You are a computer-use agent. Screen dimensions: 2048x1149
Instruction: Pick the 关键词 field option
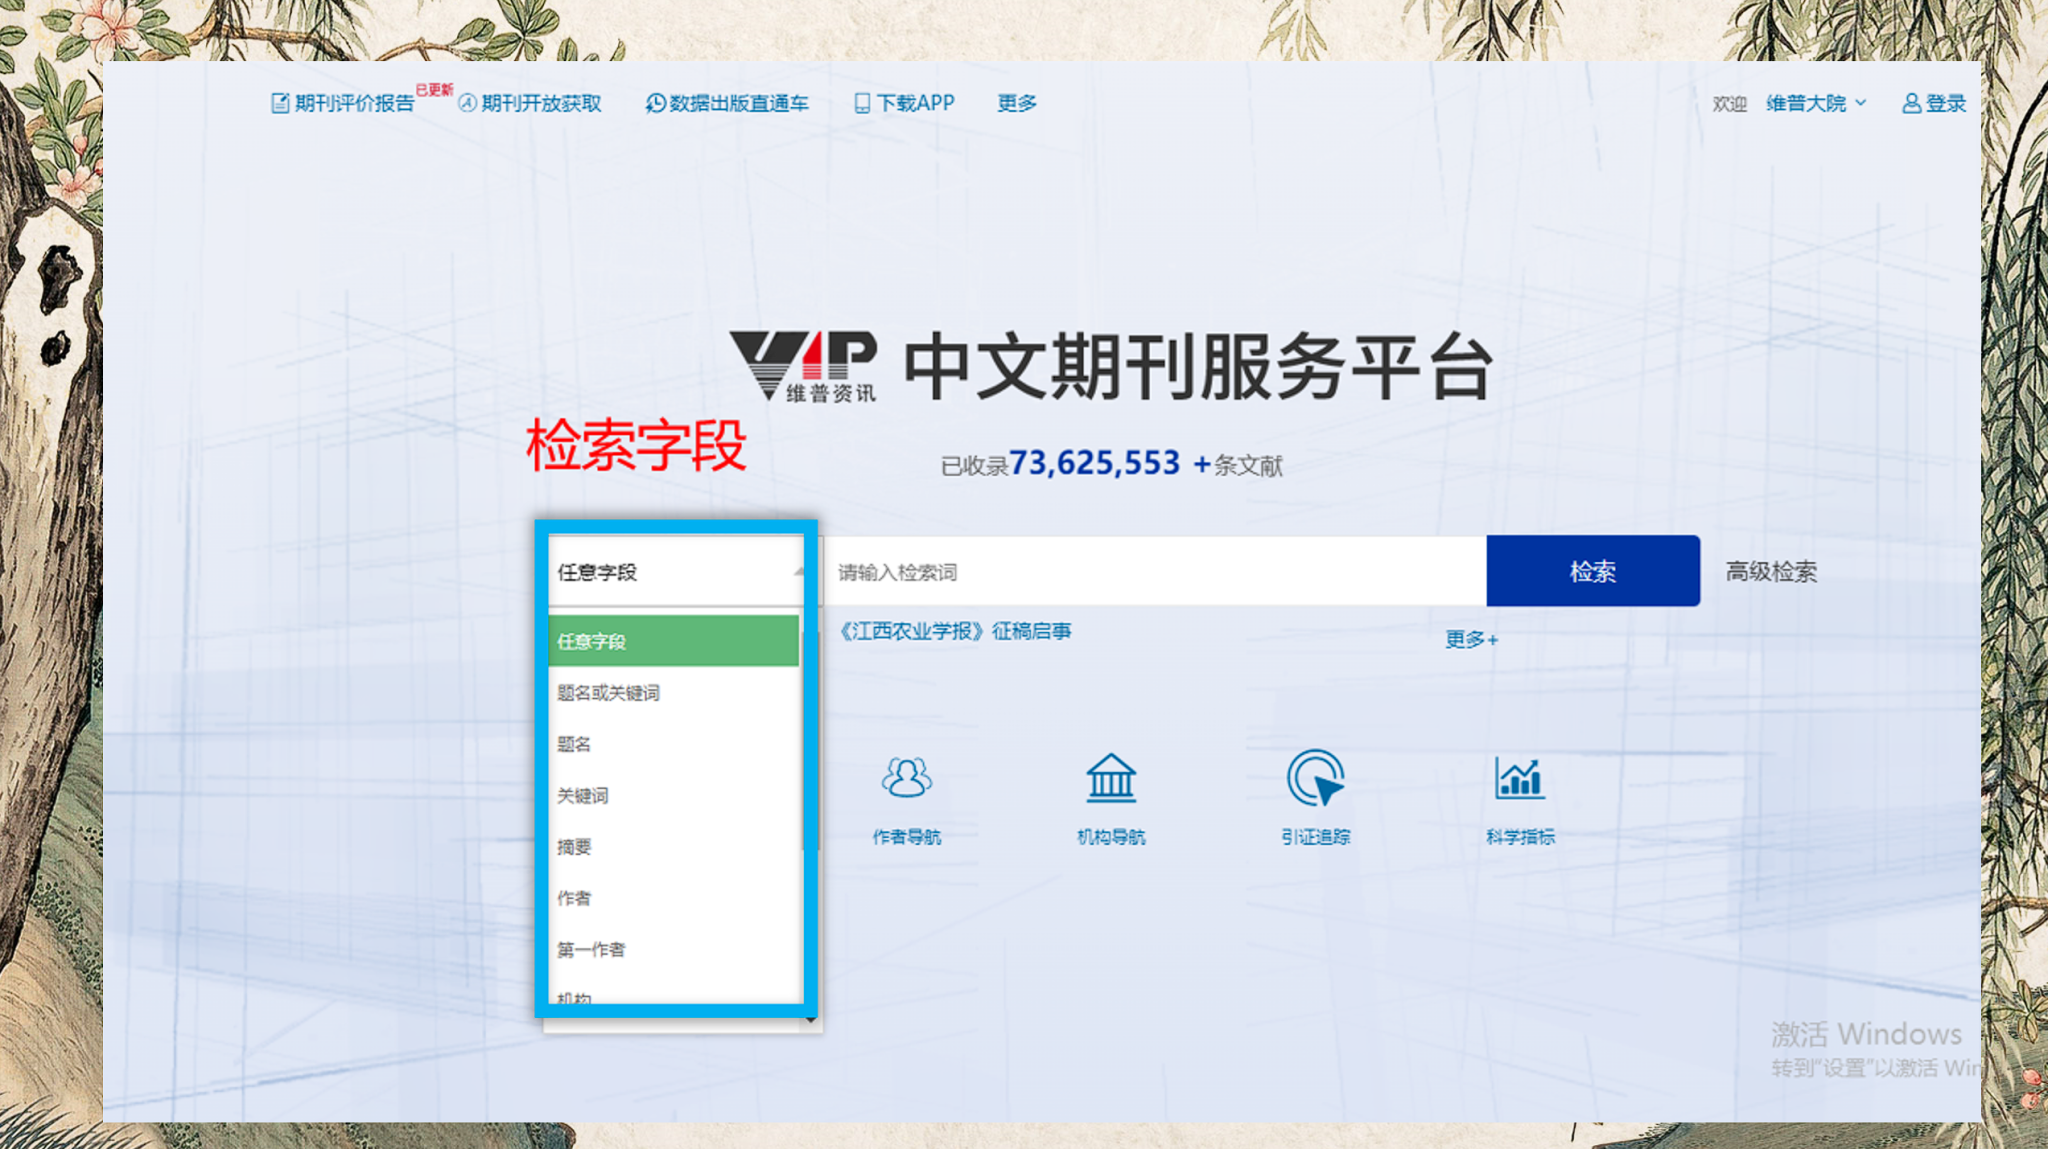click(583, 796)
